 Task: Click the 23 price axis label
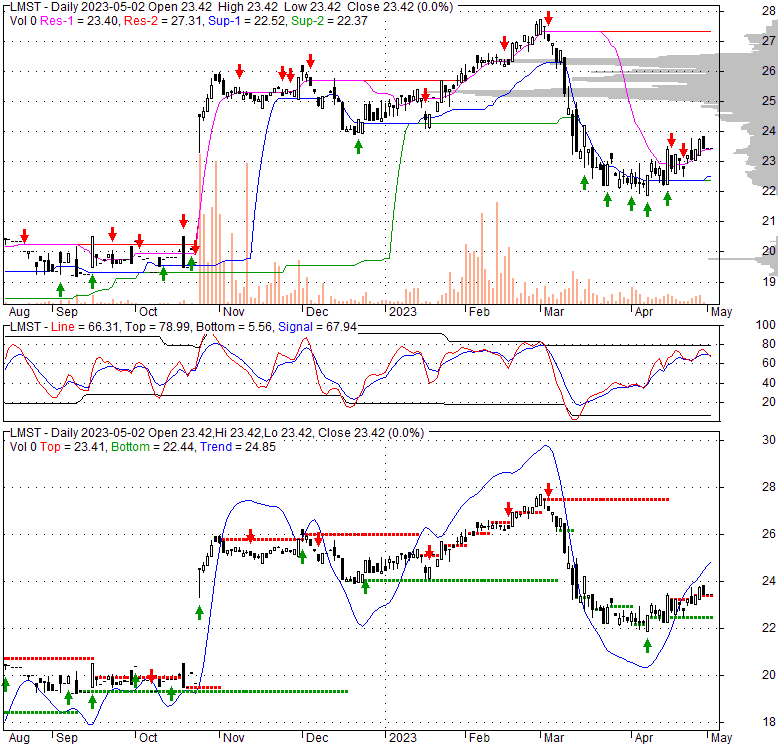tap(769, 161)
